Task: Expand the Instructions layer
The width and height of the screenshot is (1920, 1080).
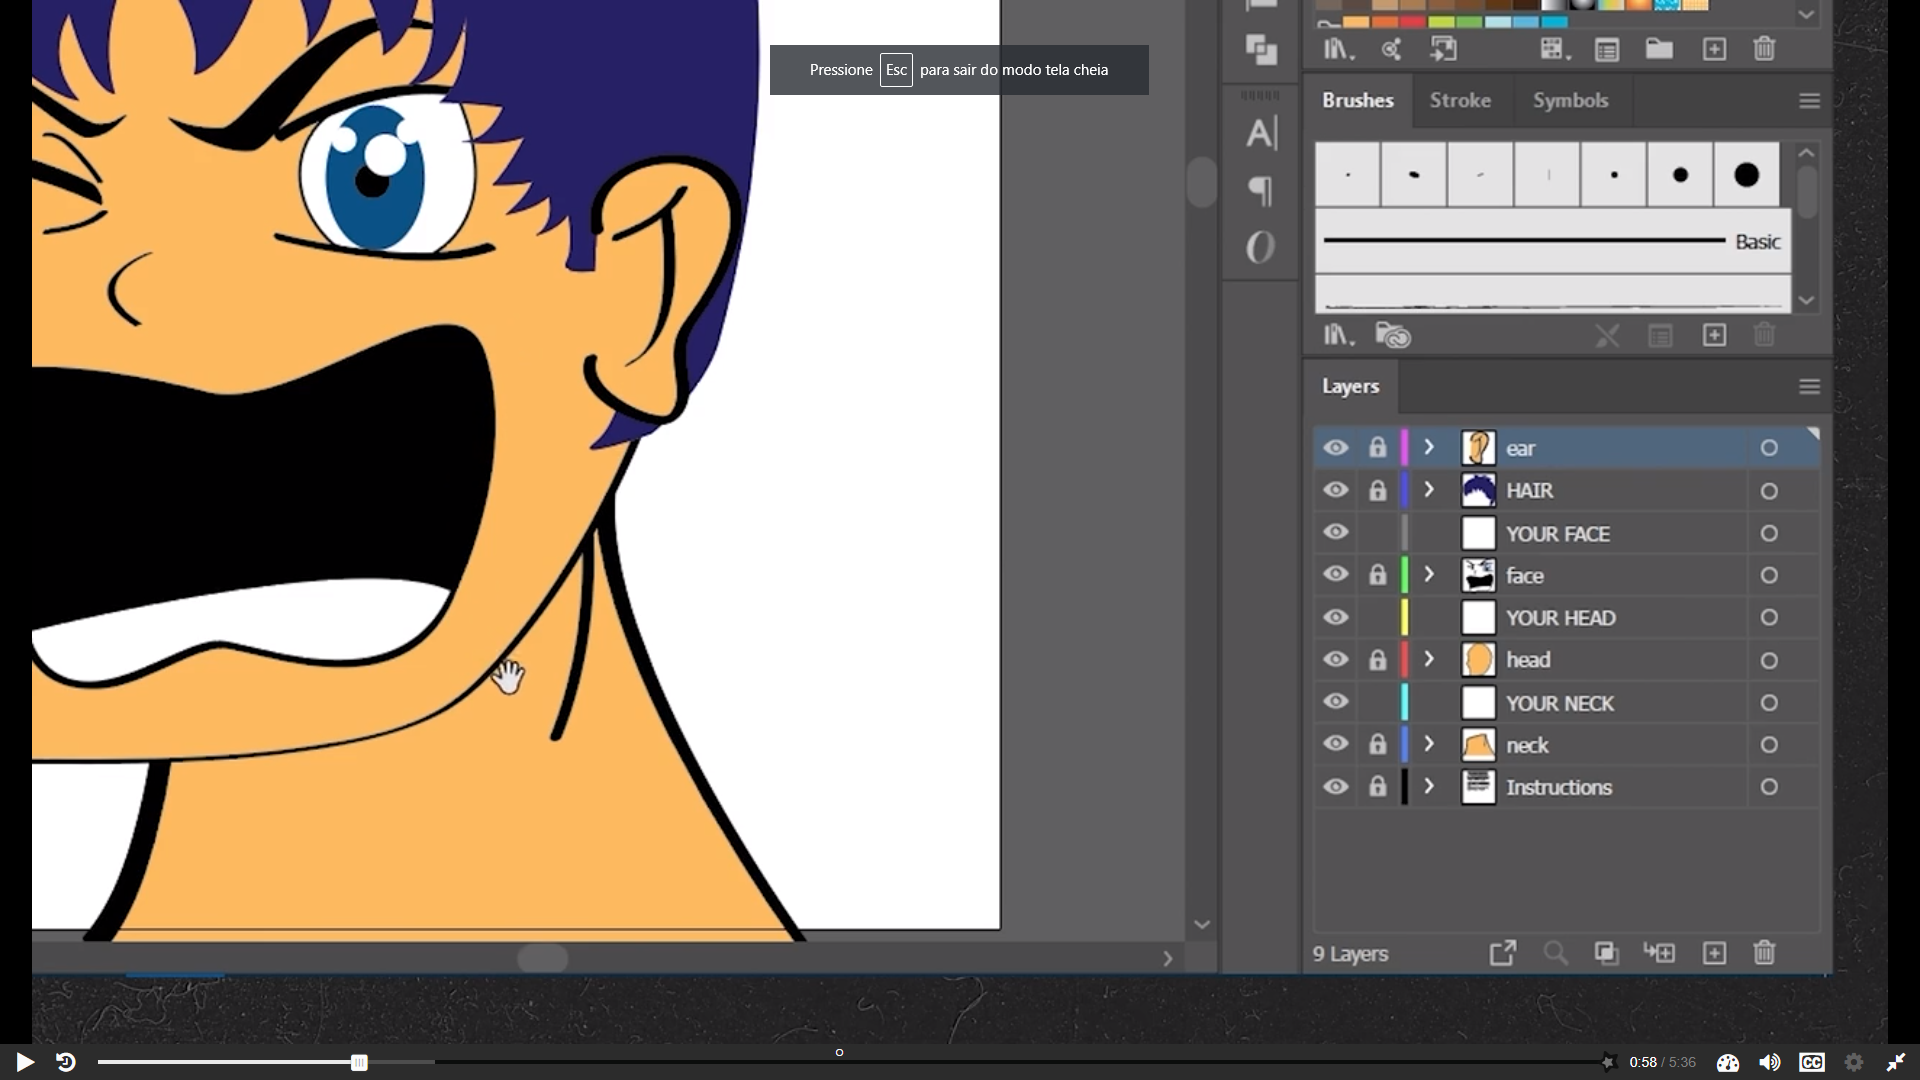Action: pyautogui.click(x=1429, y=787)
